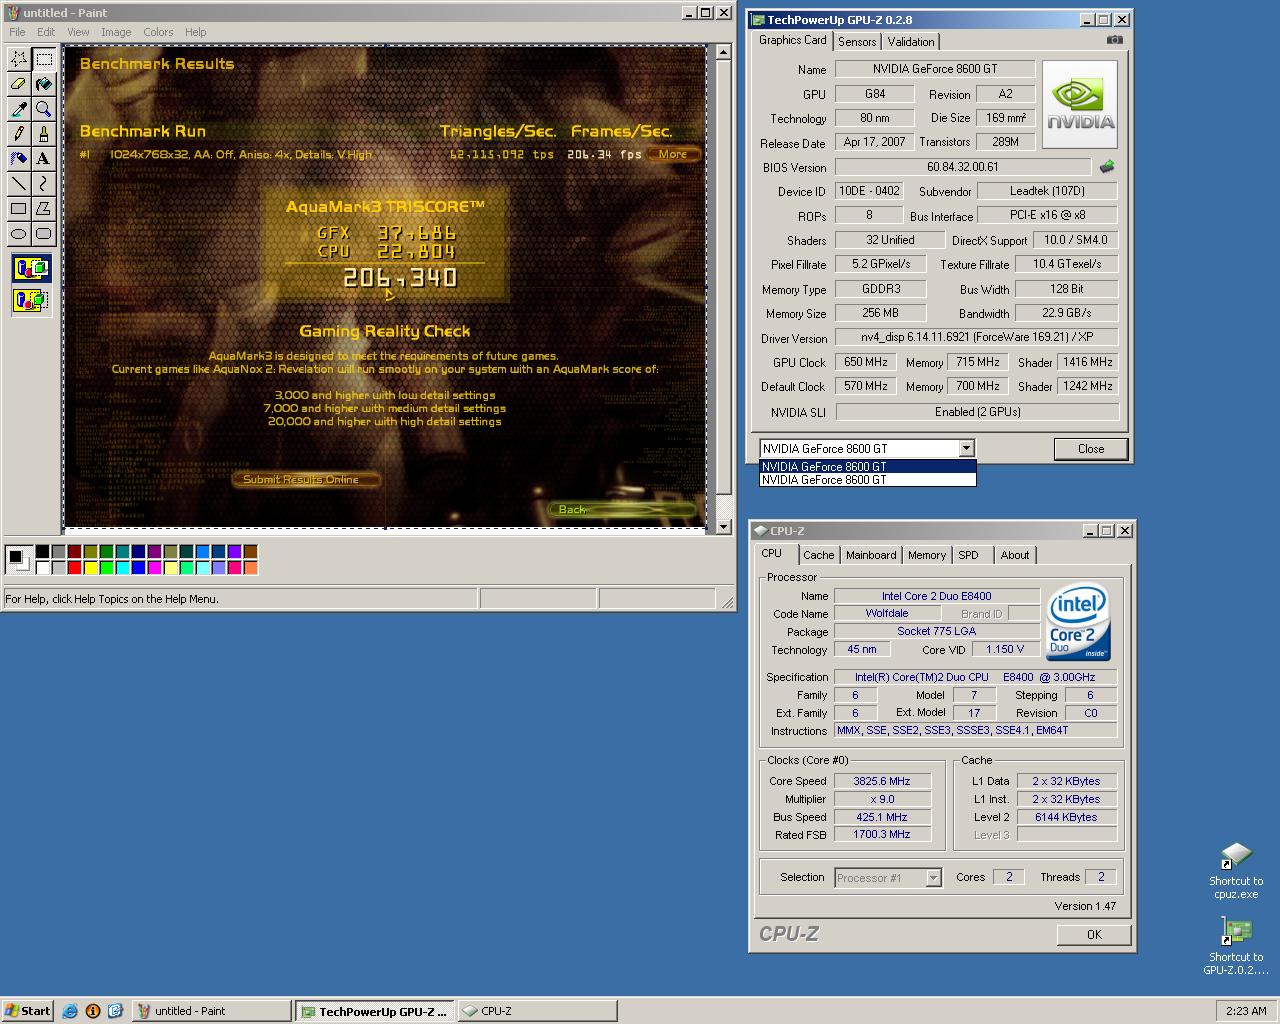Image resolution: width=1280 pixels, height=1024 pixels.
Task: Select the Pick Color eyedropper tool
Action: click(x=18, y=109)
